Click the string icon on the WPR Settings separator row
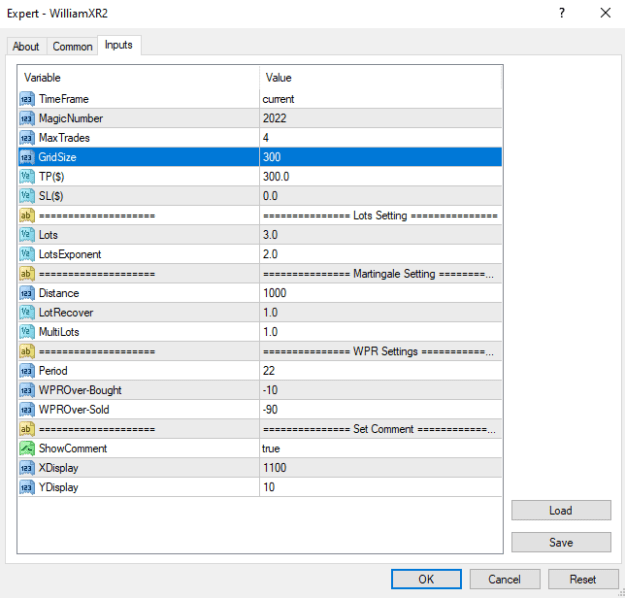 (27, 351)
